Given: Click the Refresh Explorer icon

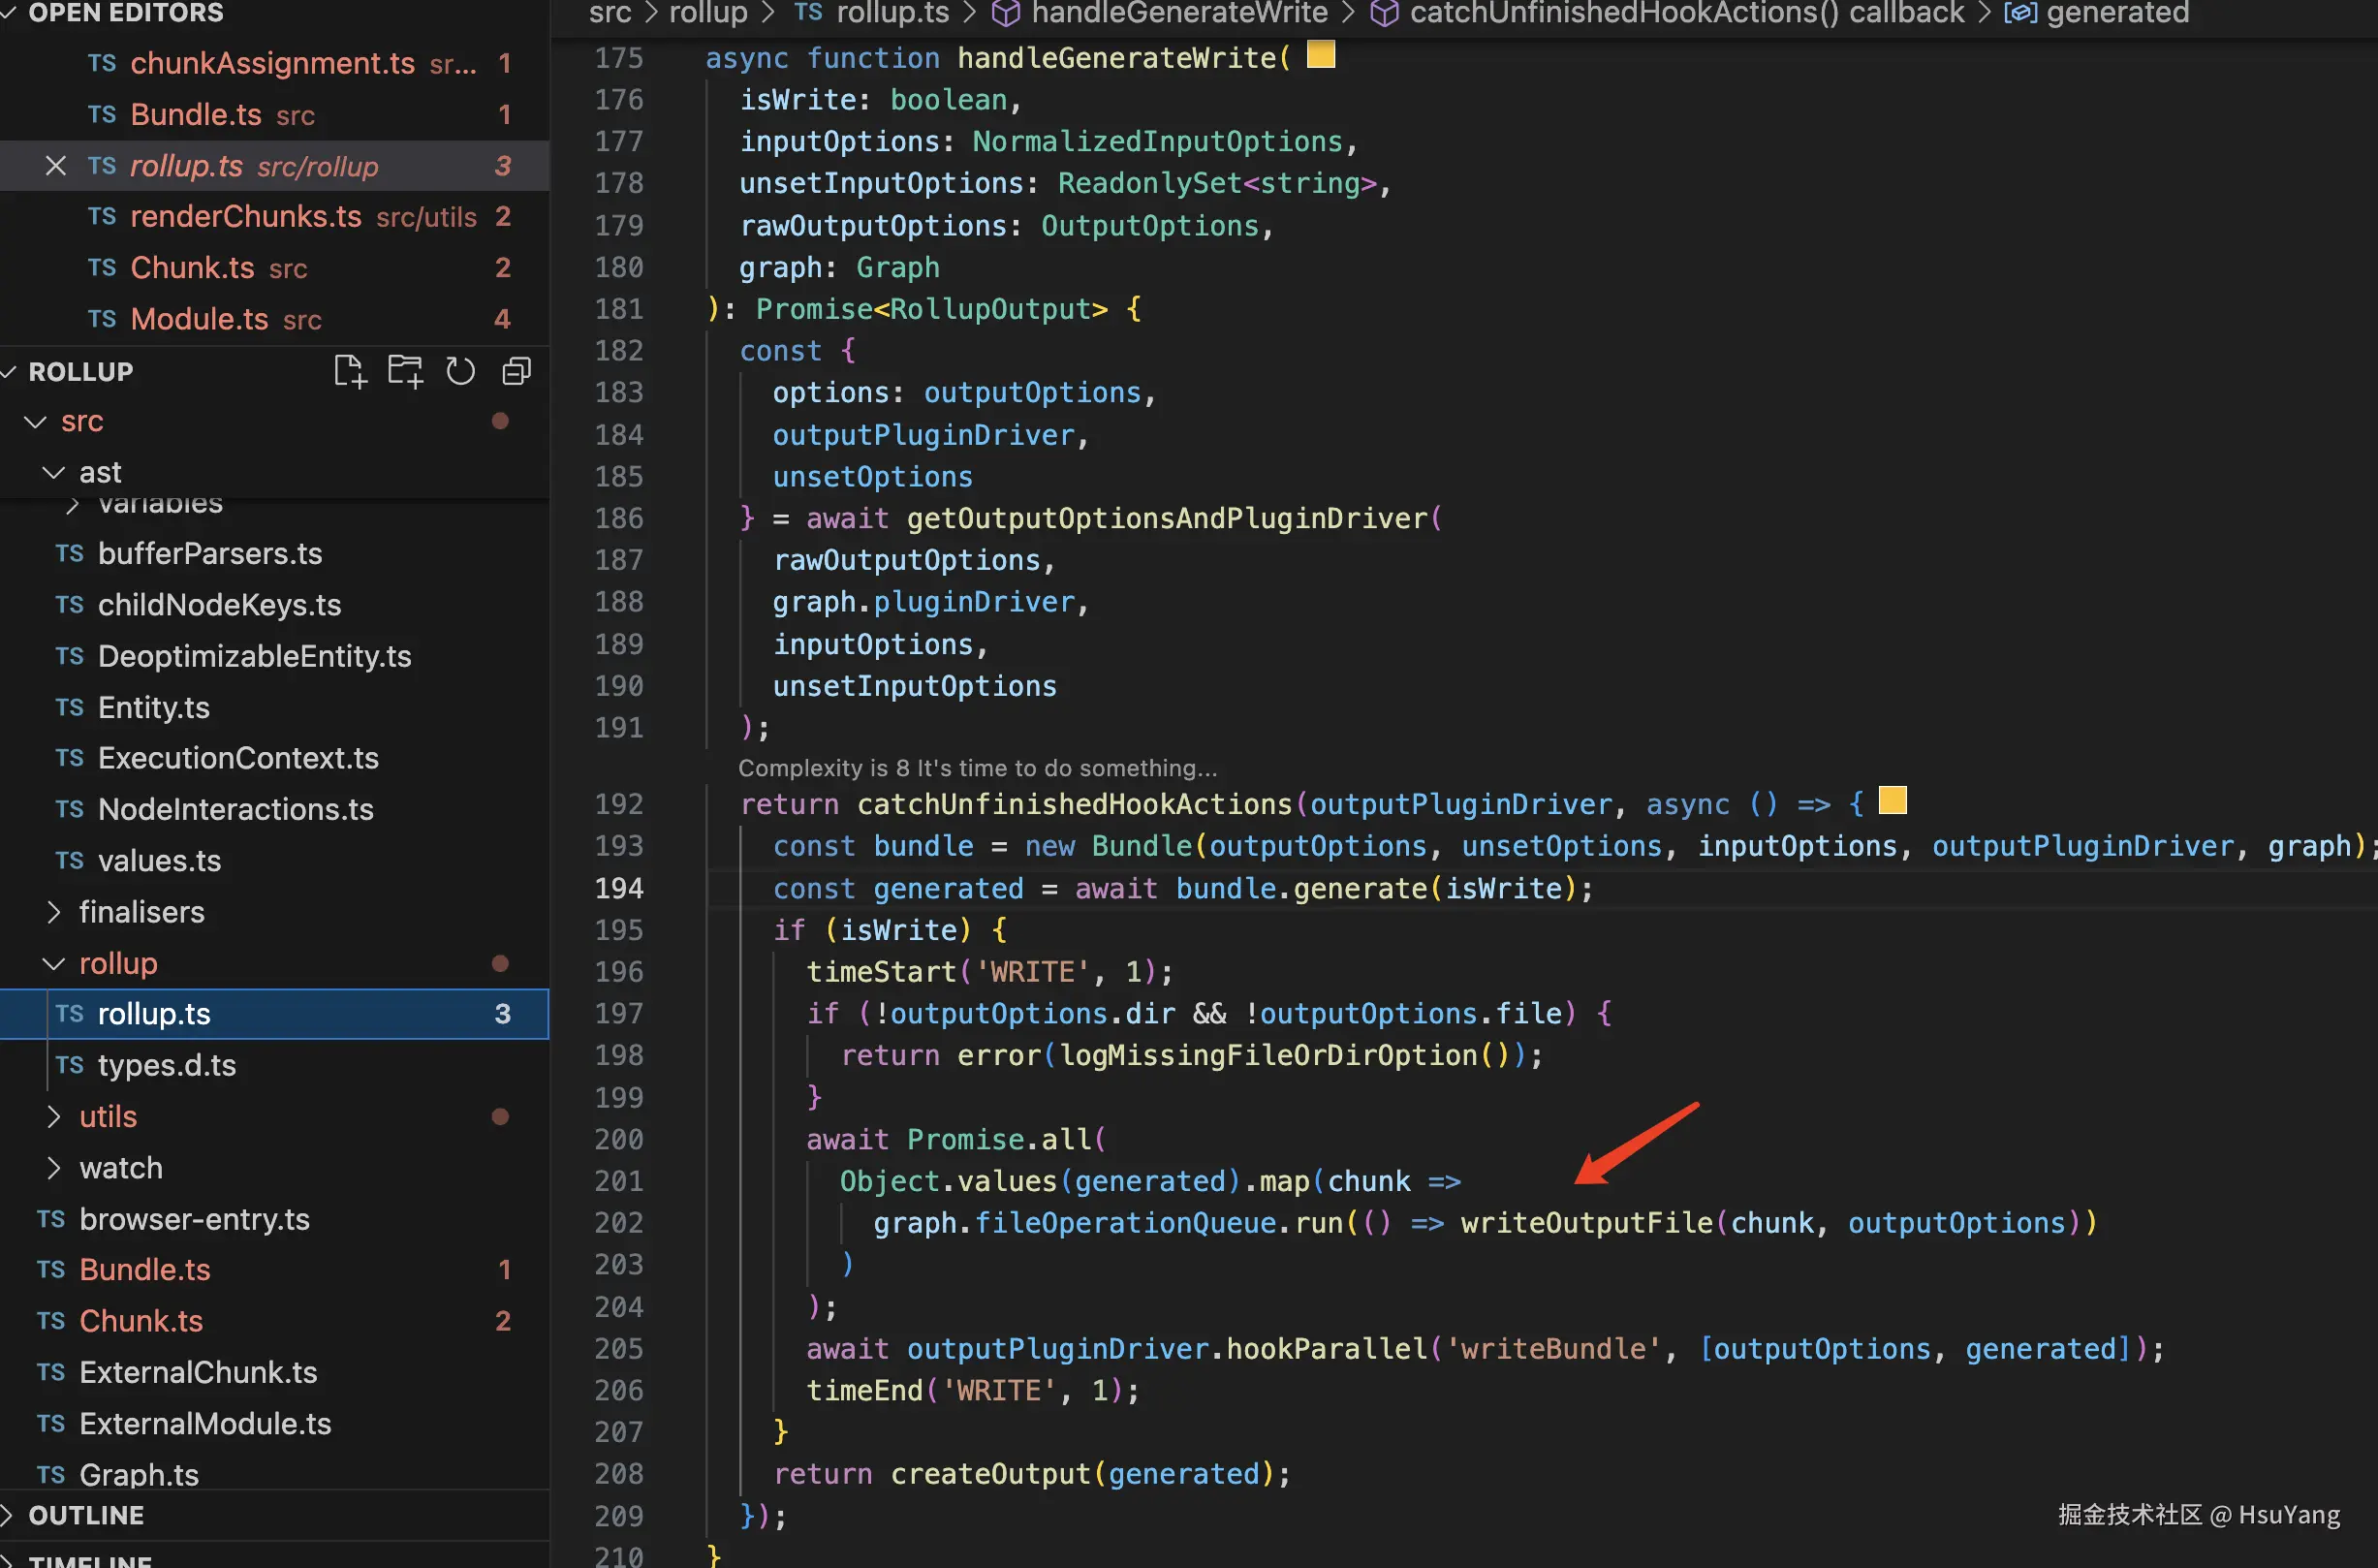Looking at the screenshot, I should click(460, 372).
